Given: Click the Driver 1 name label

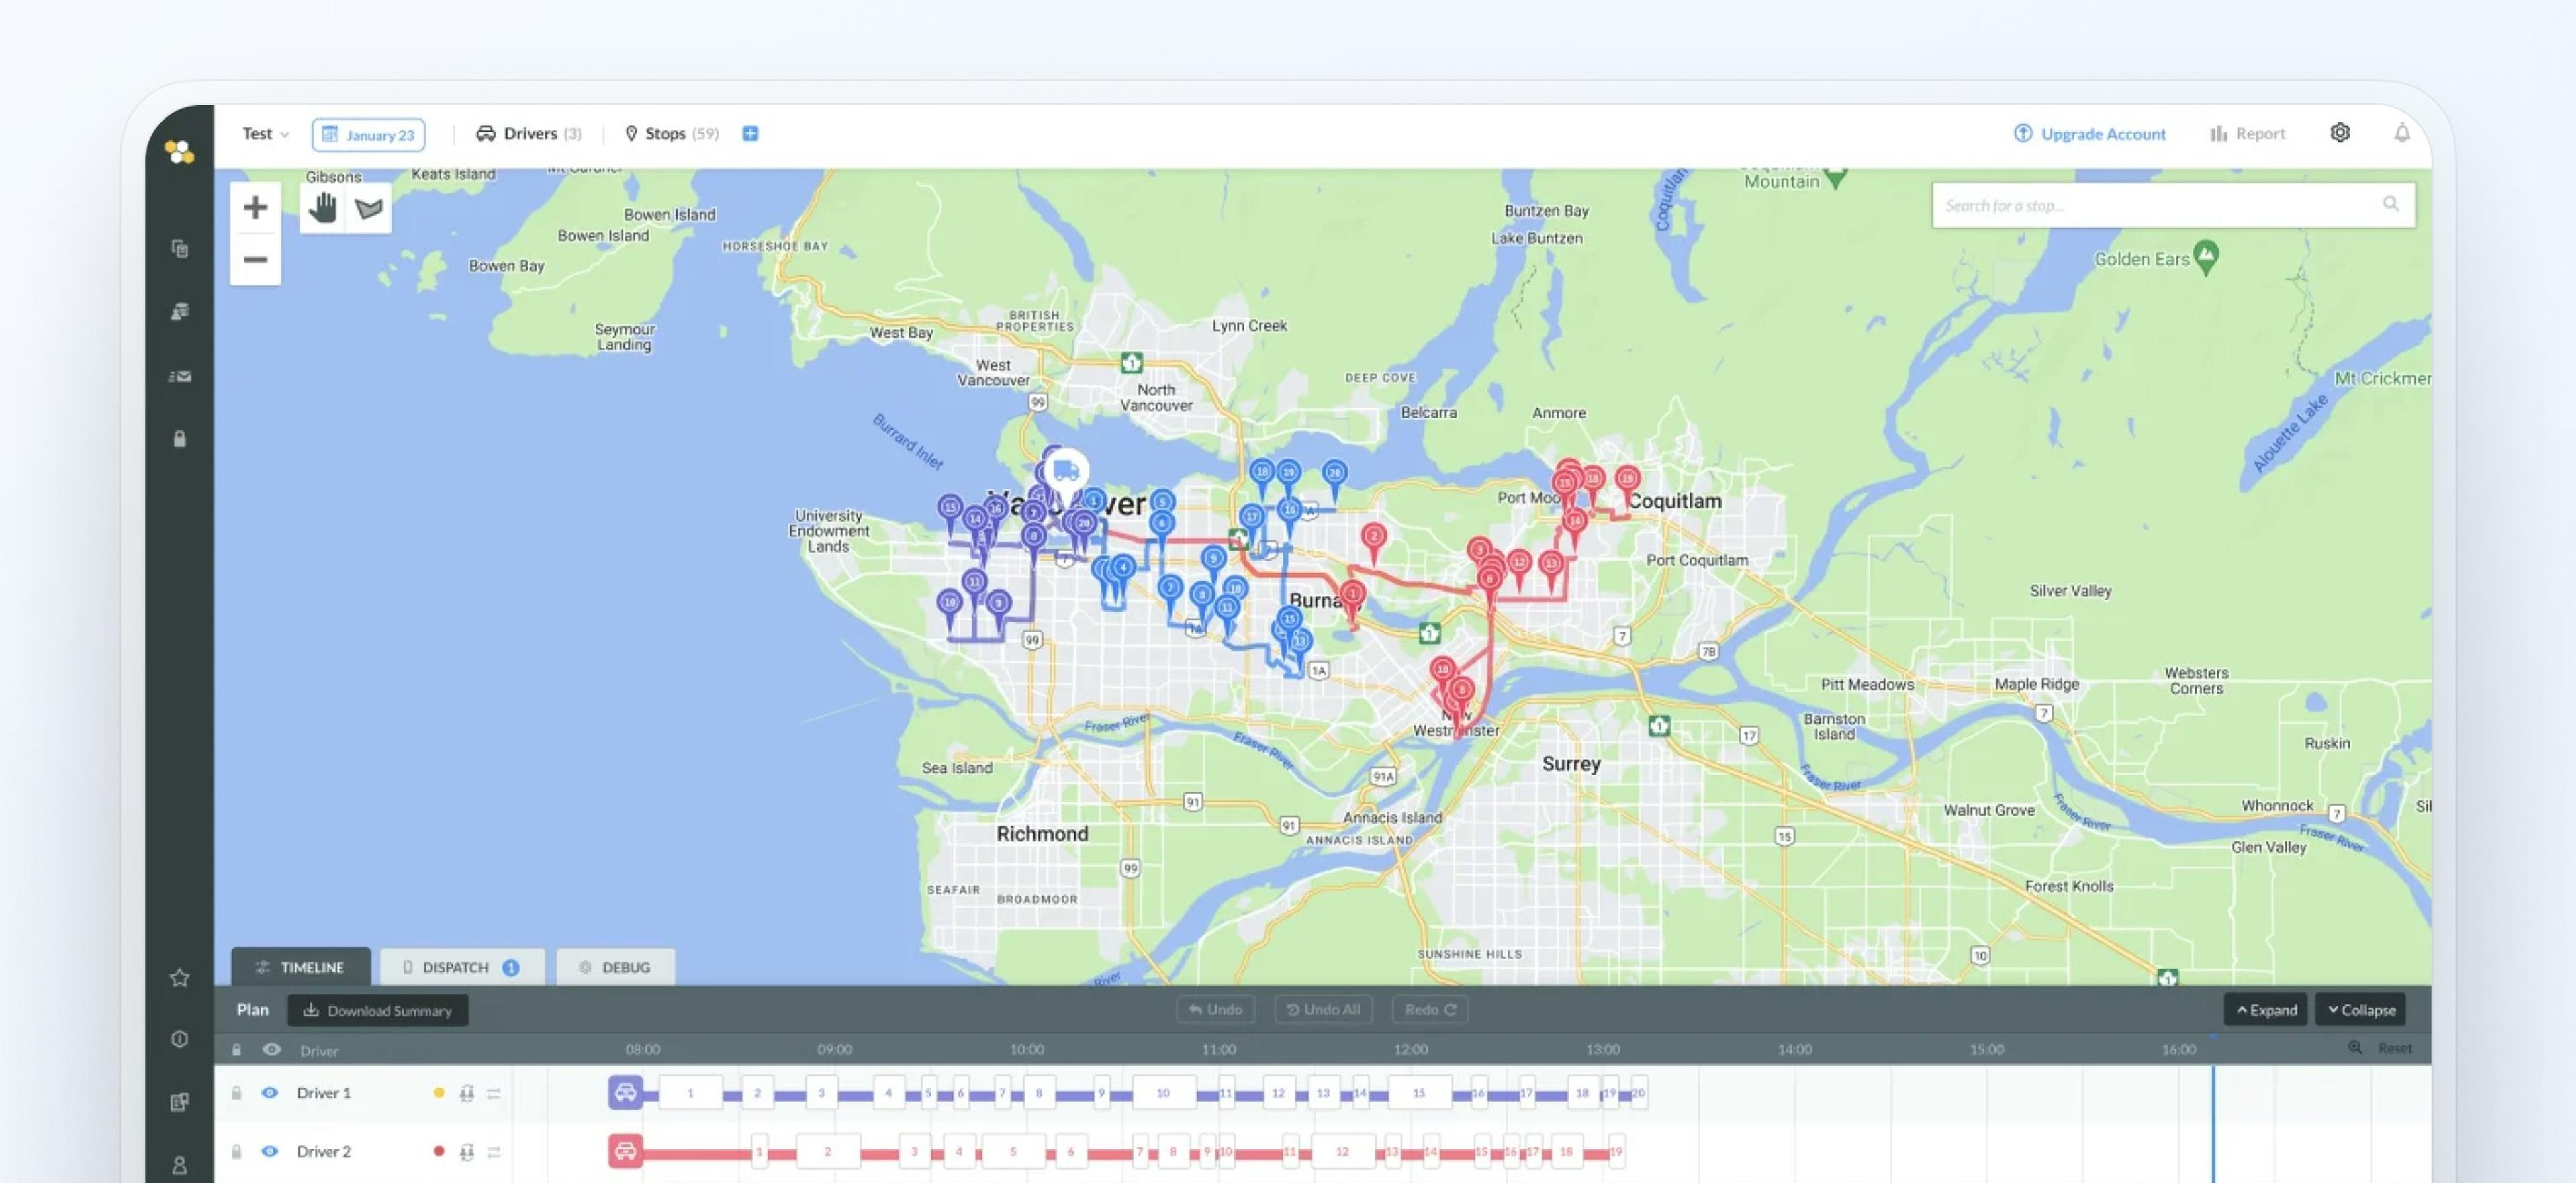Looking at the screenshot, I should (x=324, y=1093).
